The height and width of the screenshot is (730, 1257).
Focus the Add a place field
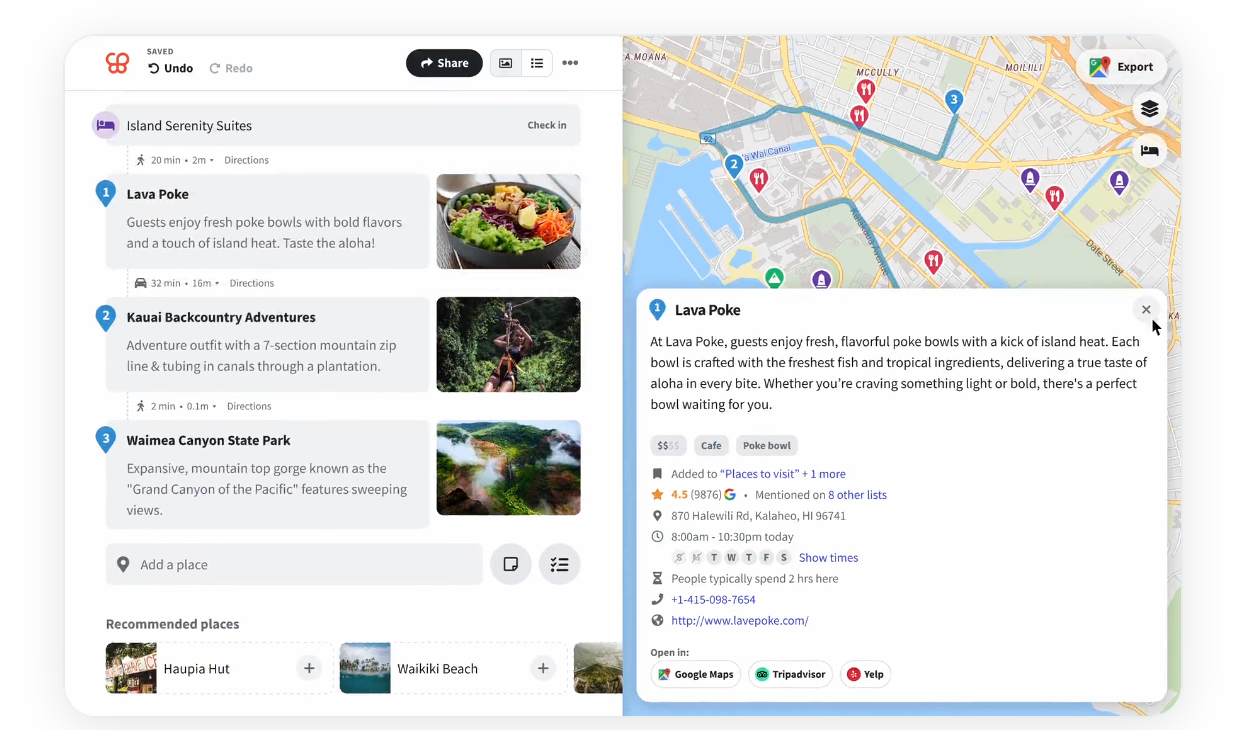click(294, 564)
